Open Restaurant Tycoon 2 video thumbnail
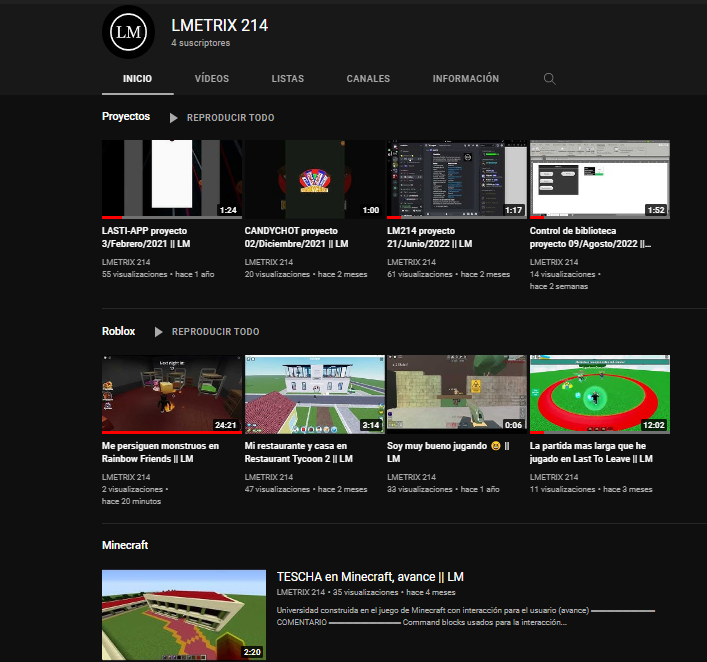This screenshot has width=707, height=662. coord(315,394)
